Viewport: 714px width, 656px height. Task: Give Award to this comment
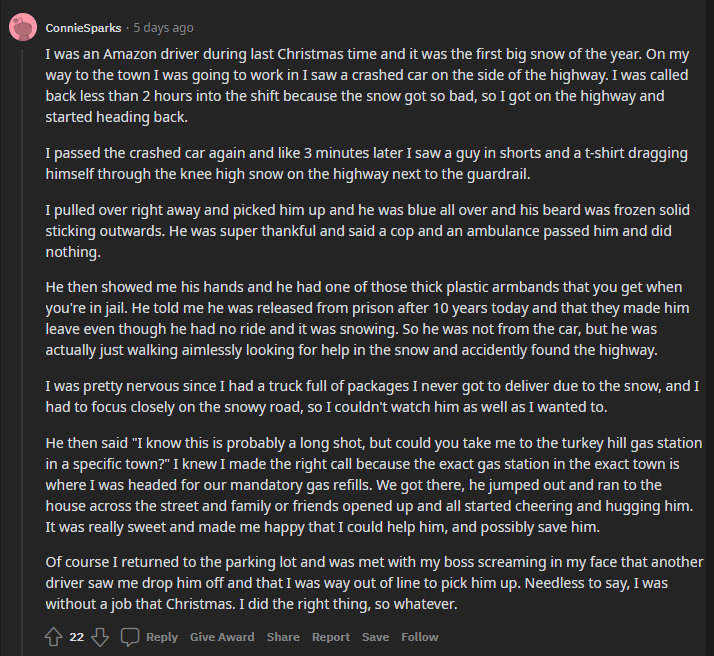tap(222, 637)
